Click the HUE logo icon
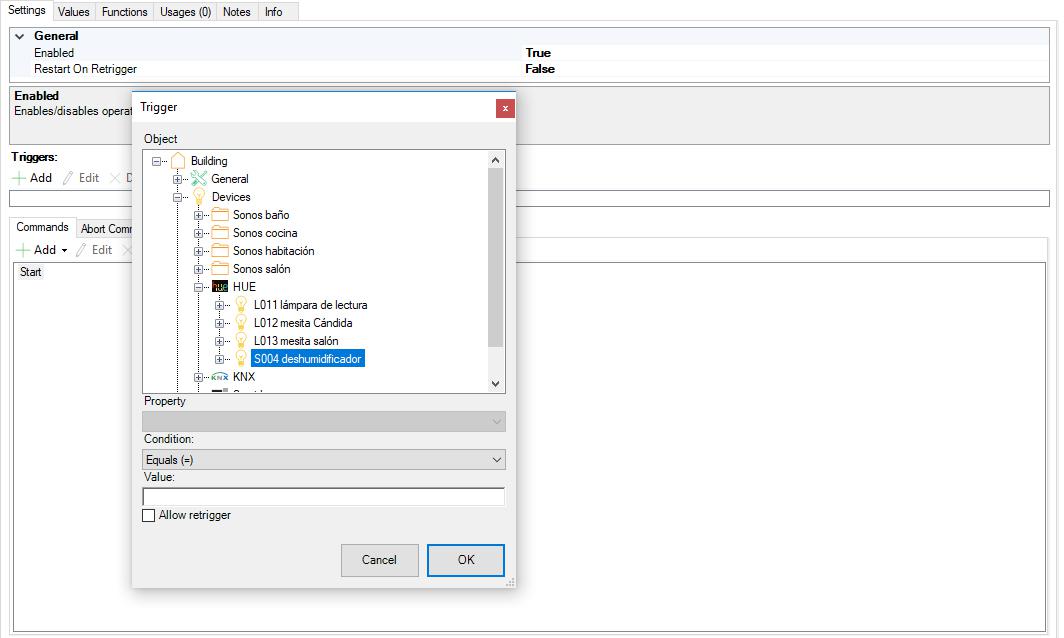Screen dimensions: 1064x638 pyautogui.click(x=220, y=287)
